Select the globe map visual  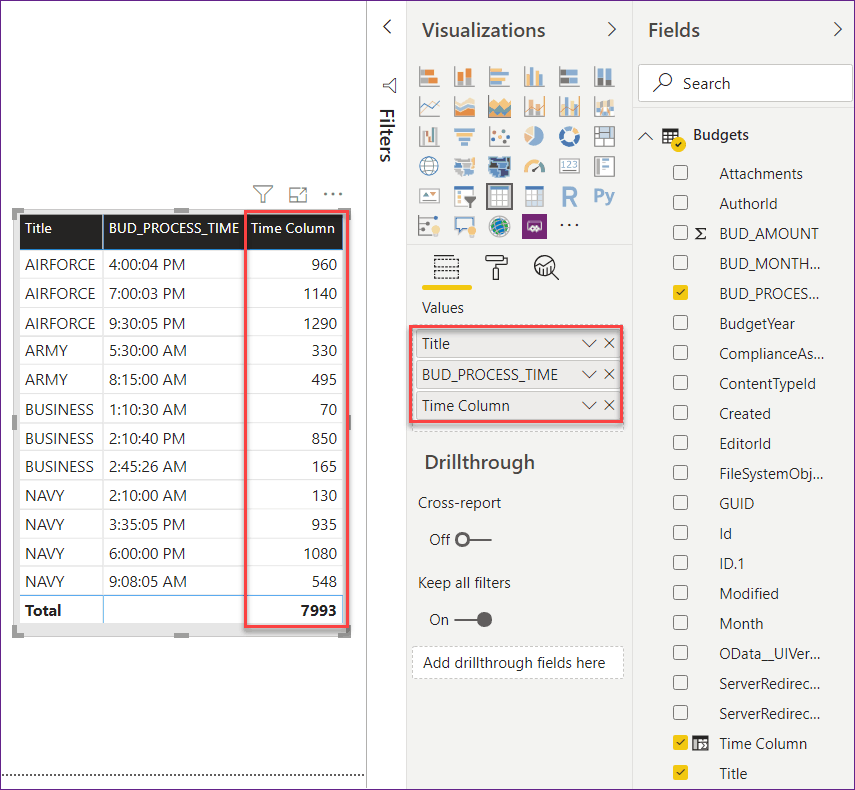point(429,166)
